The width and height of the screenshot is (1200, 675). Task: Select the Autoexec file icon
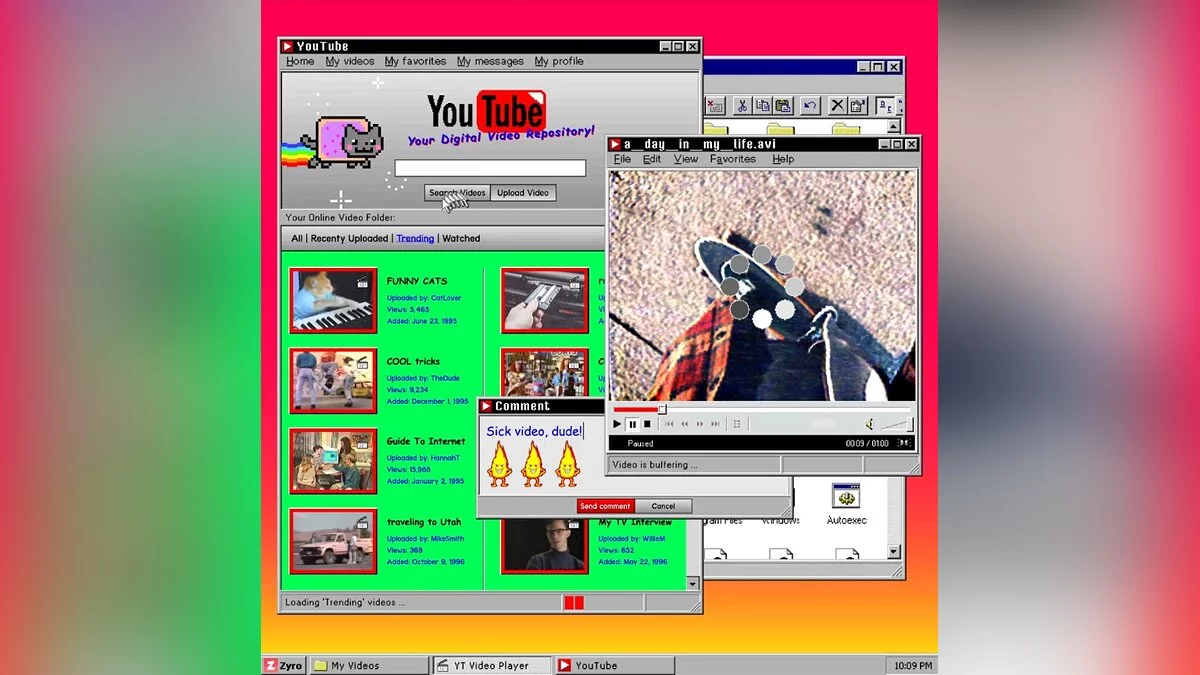(846, 505)
